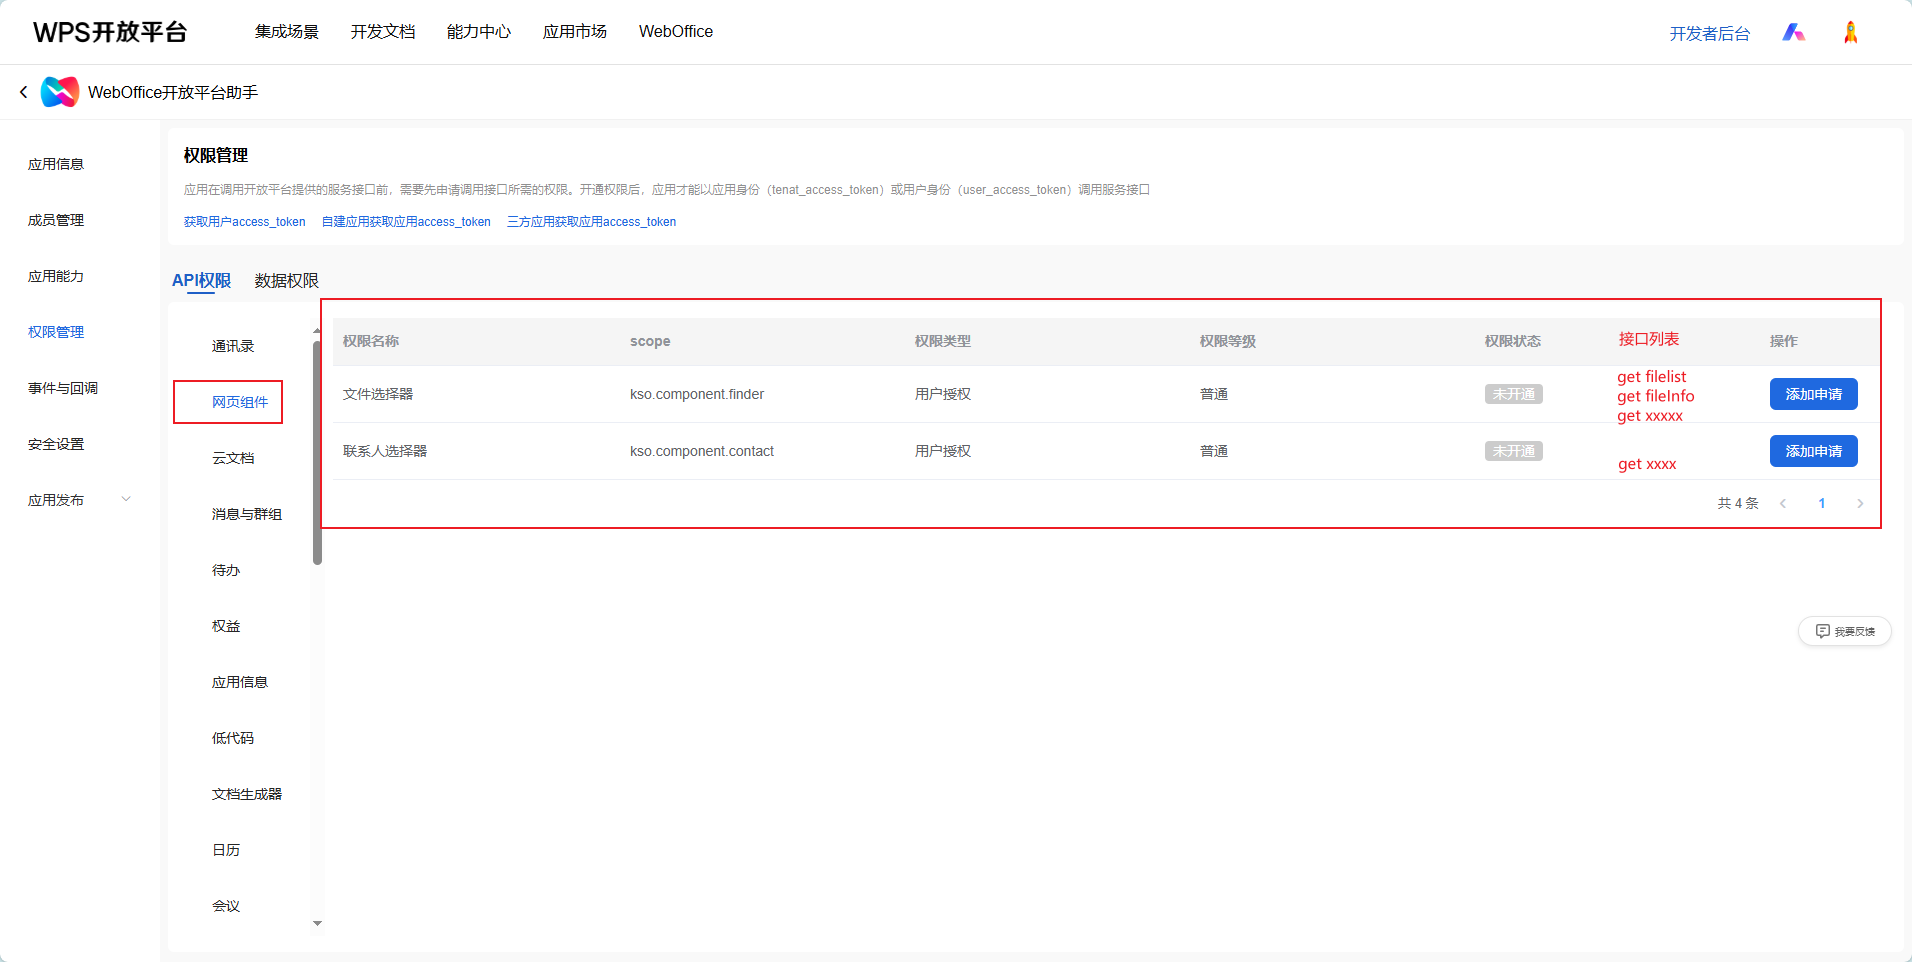The height and width of the screenshot is (962, 1912).
Task: Switch to the 数据权限 tab
Action: [x=285, y=280]
